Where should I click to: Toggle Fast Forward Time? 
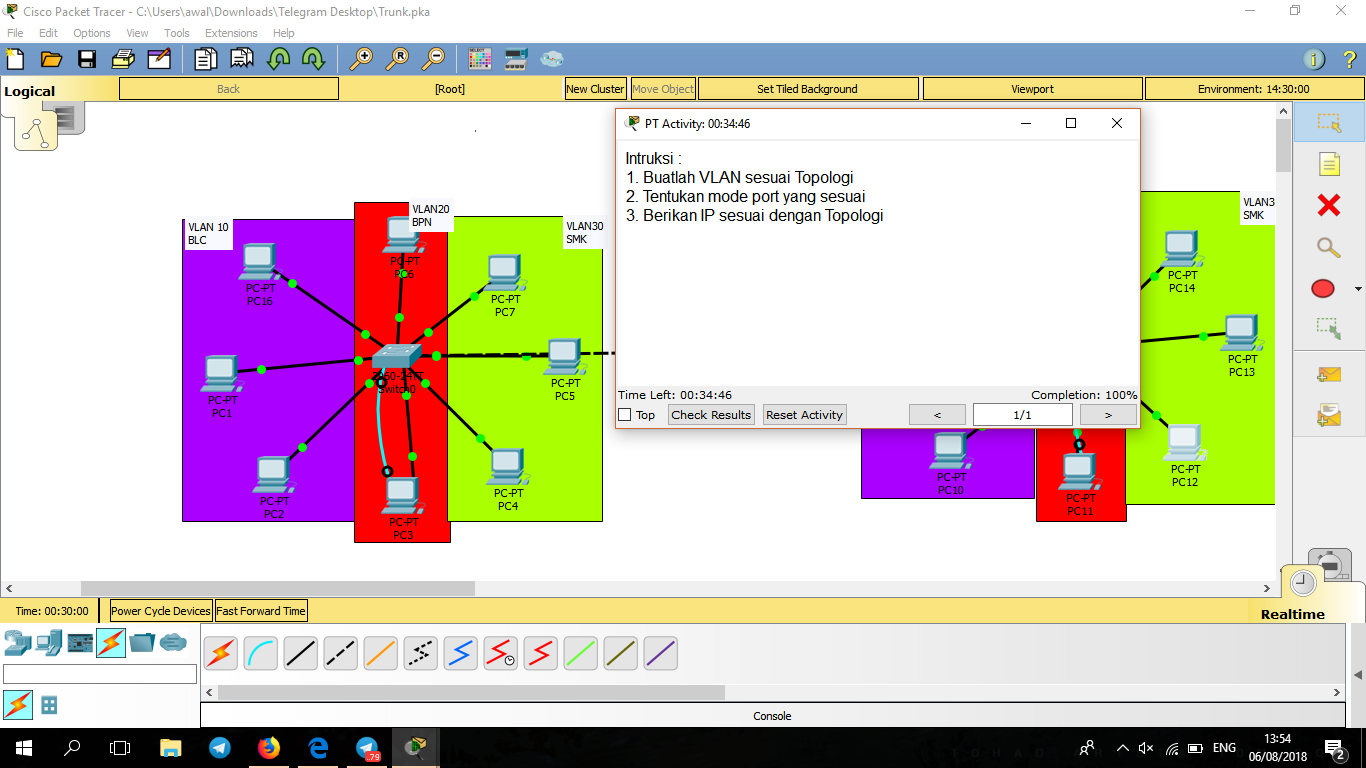point(261,610)
